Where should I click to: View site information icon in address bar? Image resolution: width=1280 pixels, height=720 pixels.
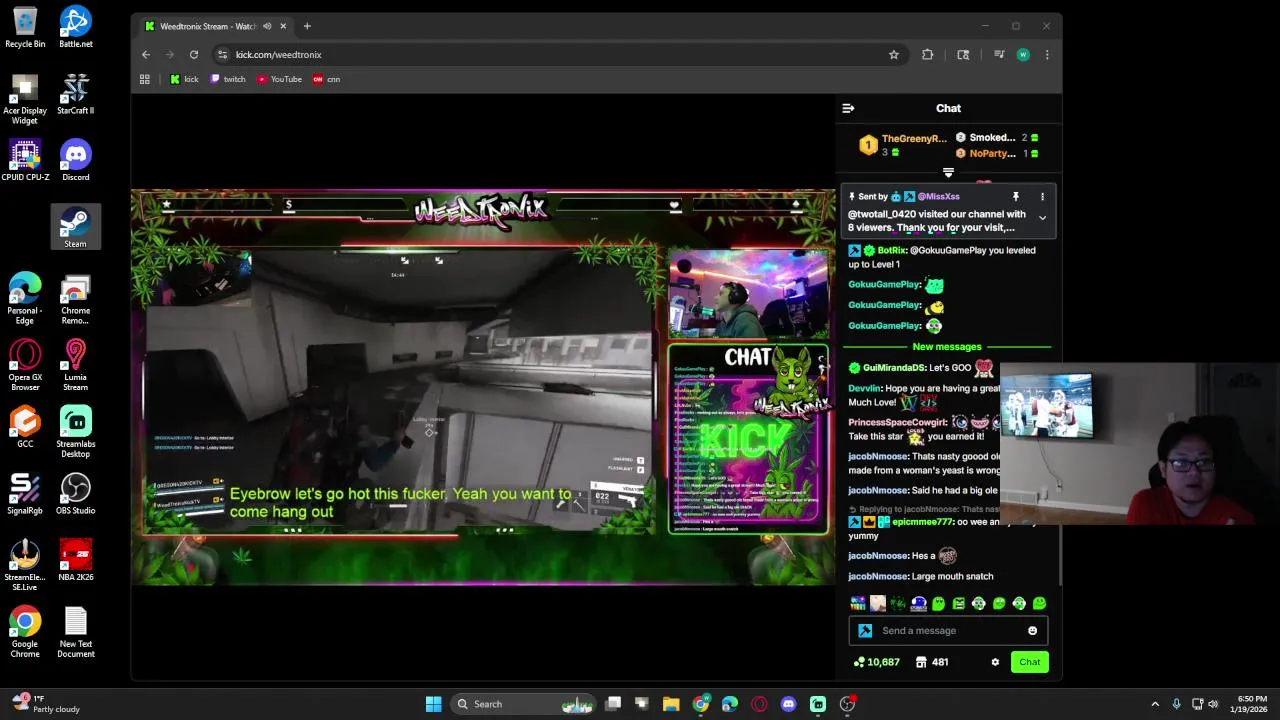point(223,55)
